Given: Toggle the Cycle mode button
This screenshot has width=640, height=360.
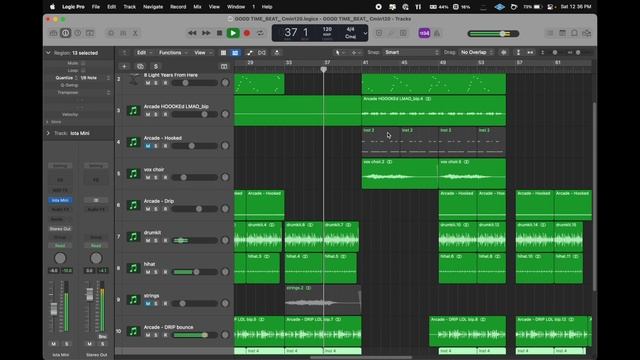Looking at the screenshot, I should point(260,33).
